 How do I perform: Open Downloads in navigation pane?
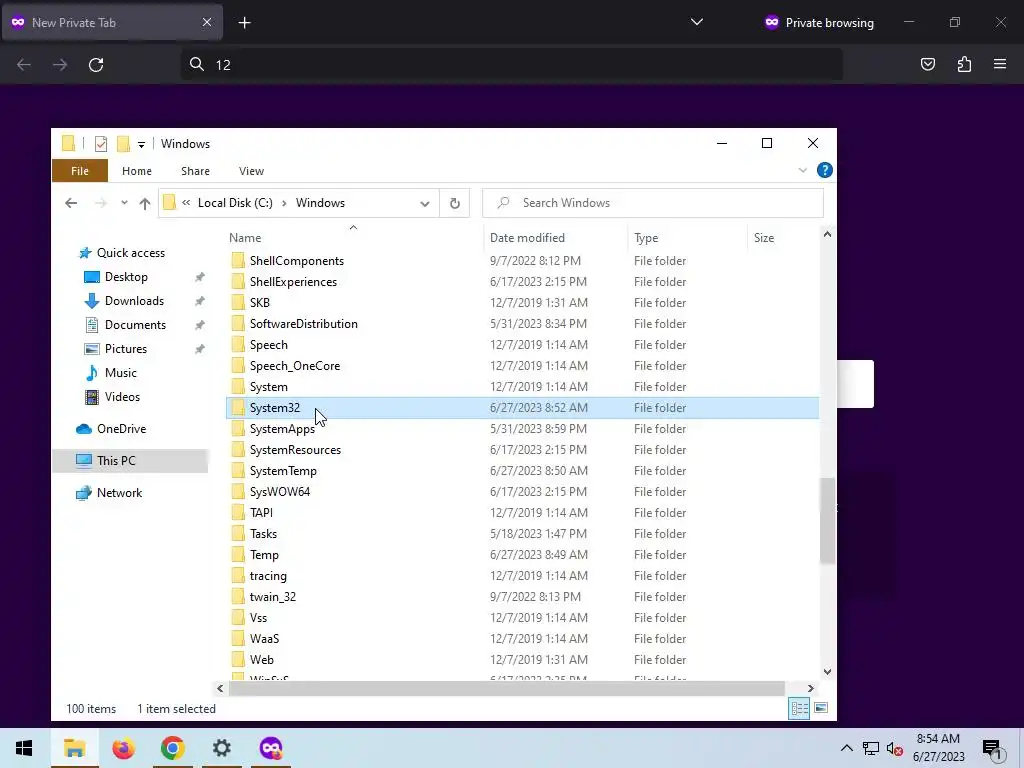[134, 301]
